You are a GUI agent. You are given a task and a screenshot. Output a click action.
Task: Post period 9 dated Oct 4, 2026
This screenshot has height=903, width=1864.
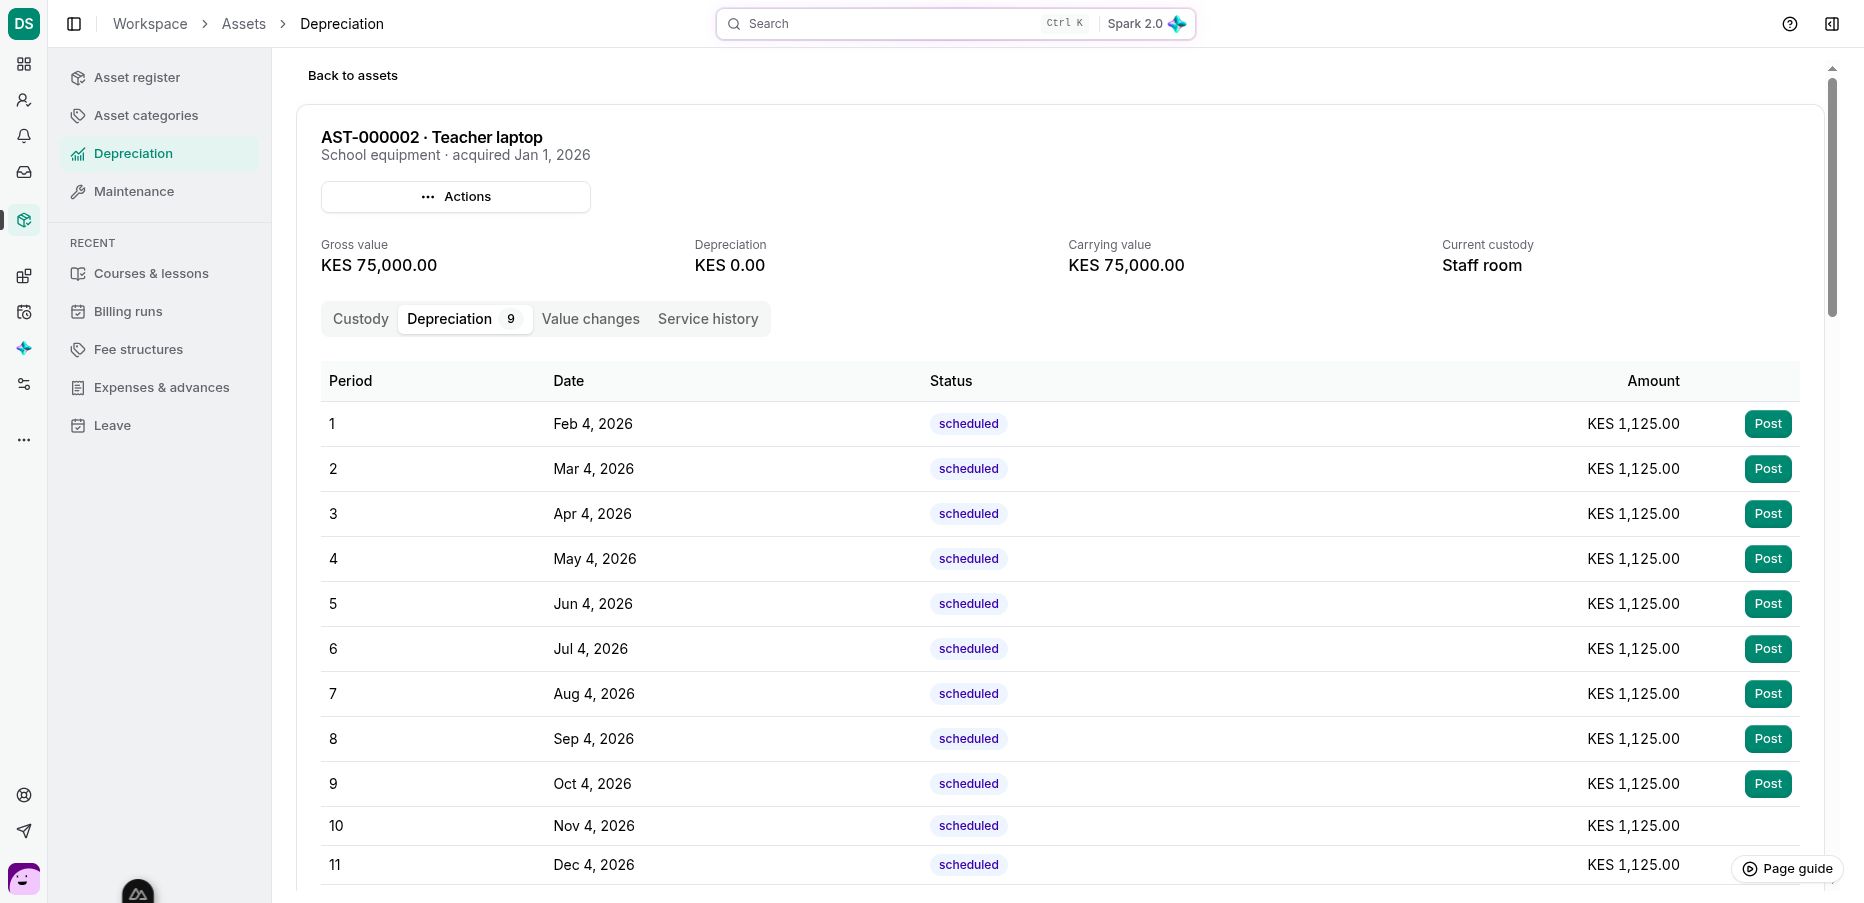click(1768, 784)
